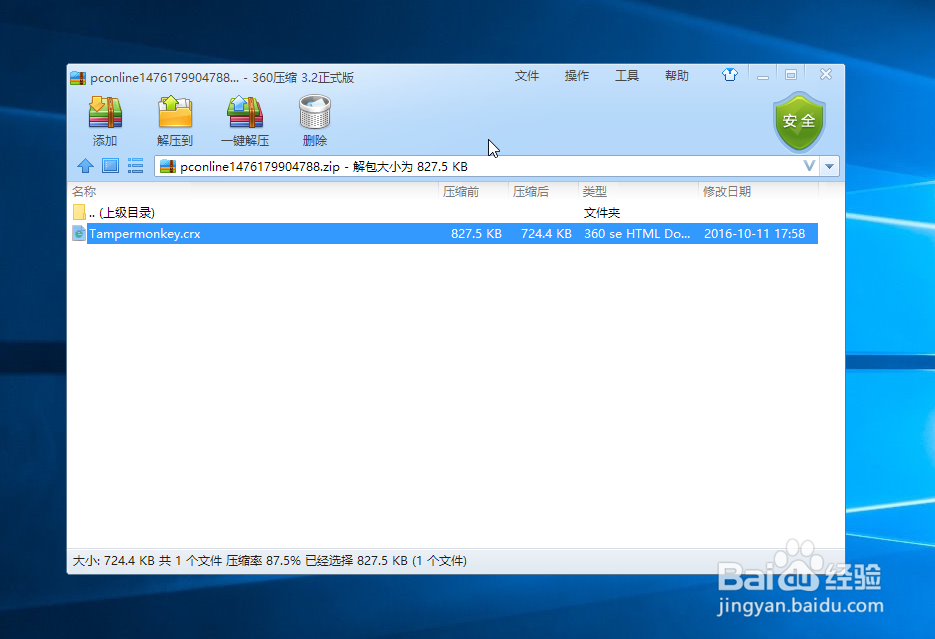Click the Tampermonkey.crx file icon
The width and height of the screenshot is (935, 639).
pyautogui.click(x=79, y=233)
